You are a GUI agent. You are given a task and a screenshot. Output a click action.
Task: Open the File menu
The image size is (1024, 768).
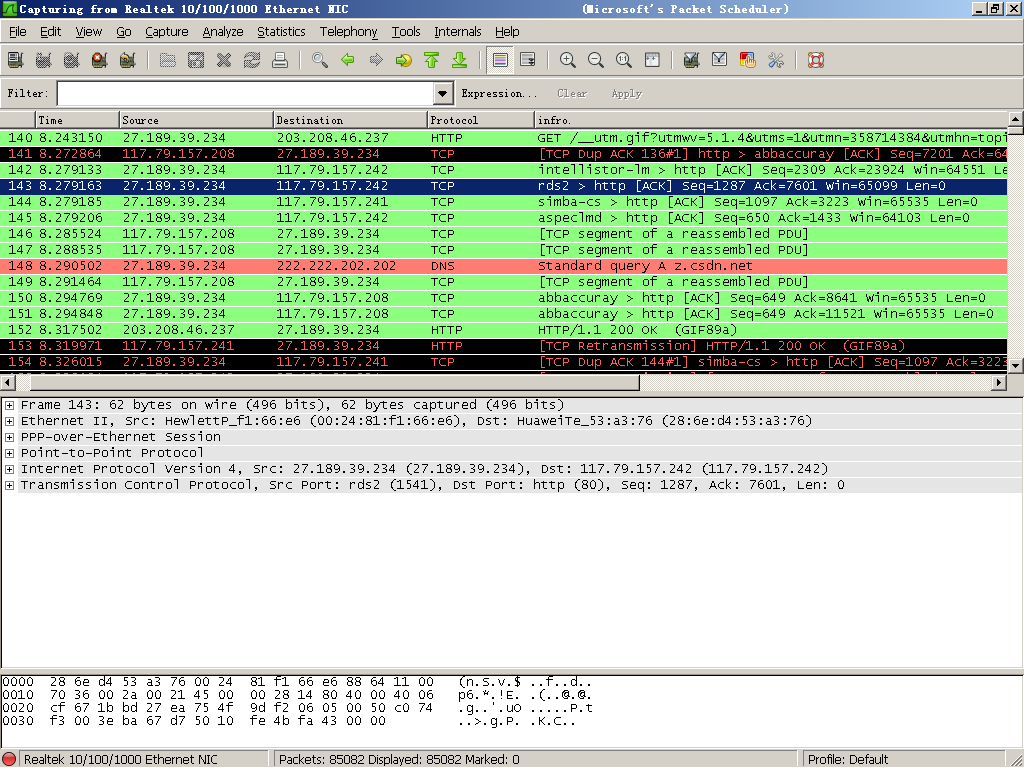pyautogui.click(x=18, y=31)
